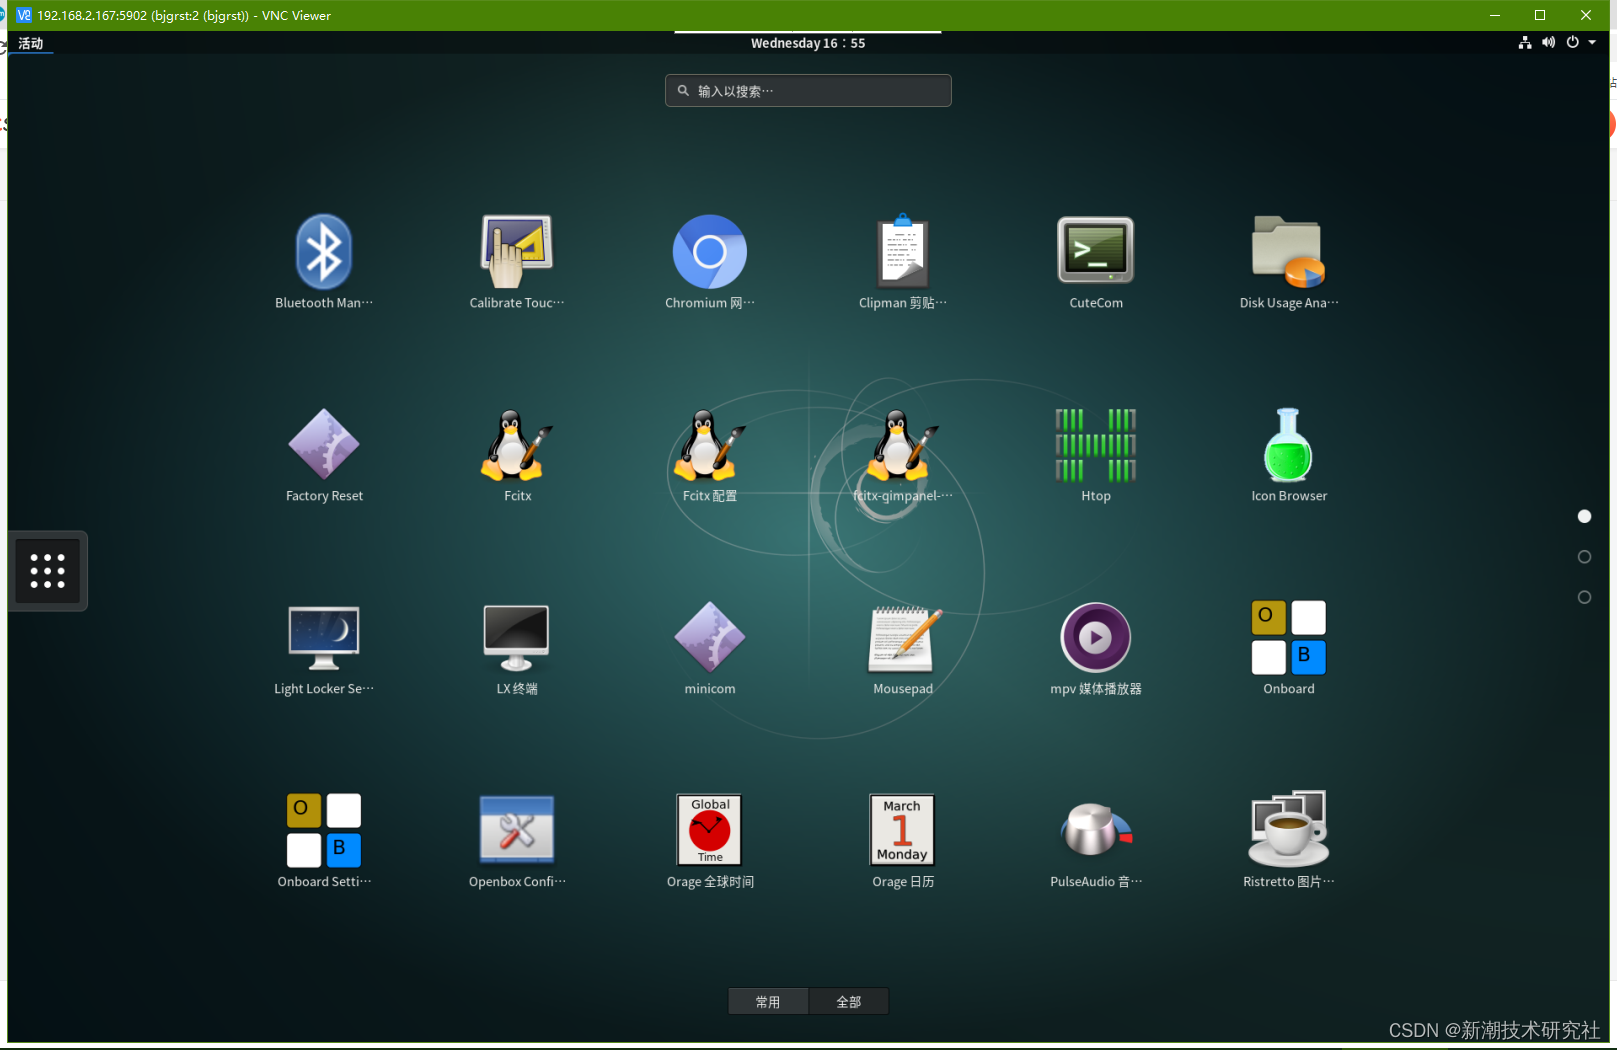Open the 活动 menu in the top bar
Screen dimensions: 1617x1050
point(30,43)
